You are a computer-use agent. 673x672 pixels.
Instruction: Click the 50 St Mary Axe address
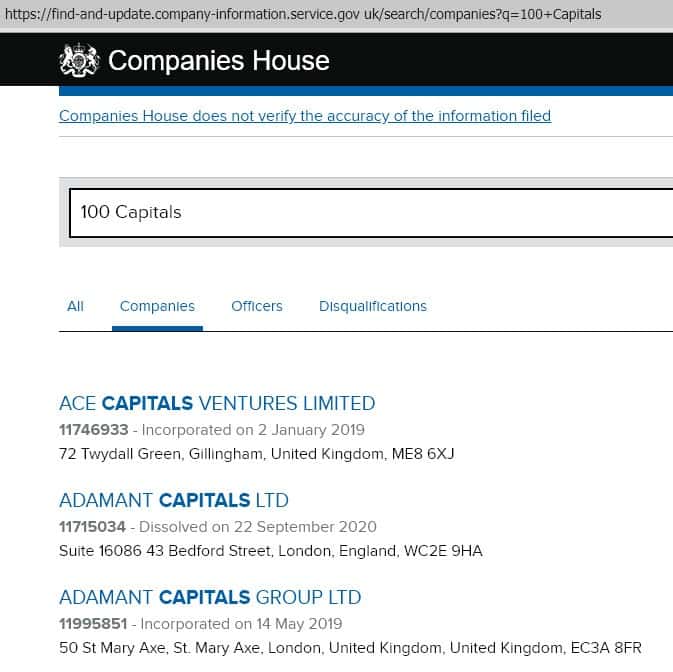(350, 648)
